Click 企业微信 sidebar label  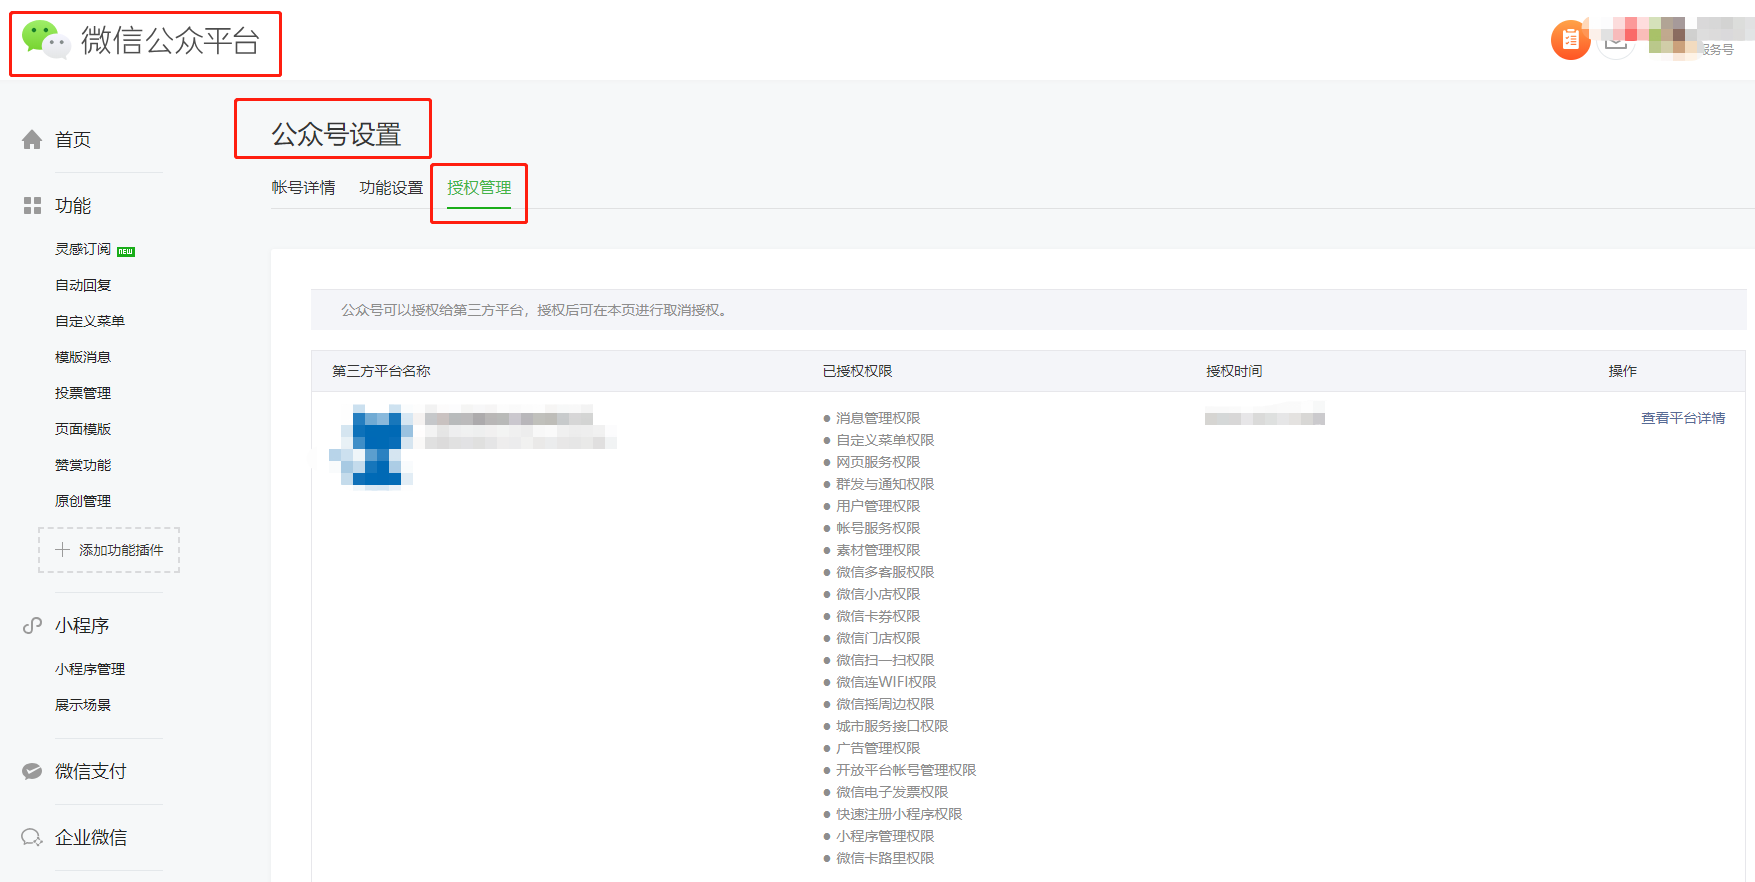point(91,838)
